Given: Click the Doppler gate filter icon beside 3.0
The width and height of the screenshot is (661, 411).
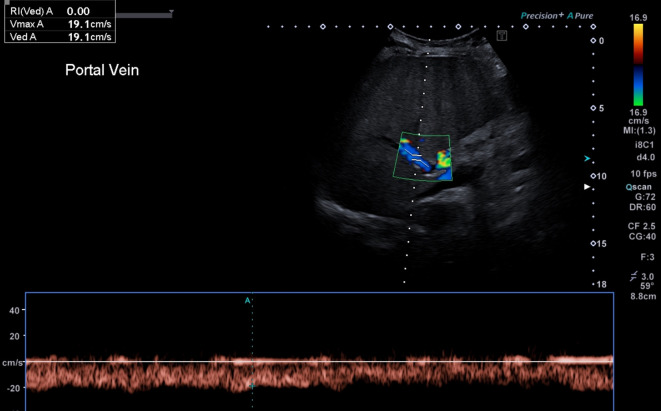Looking at the screenshot, I should tap(634, 276).
